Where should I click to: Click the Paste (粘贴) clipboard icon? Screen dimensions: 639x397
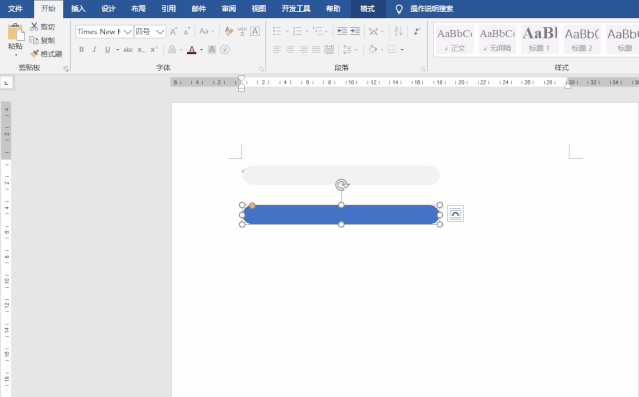(x=16, y=32)
